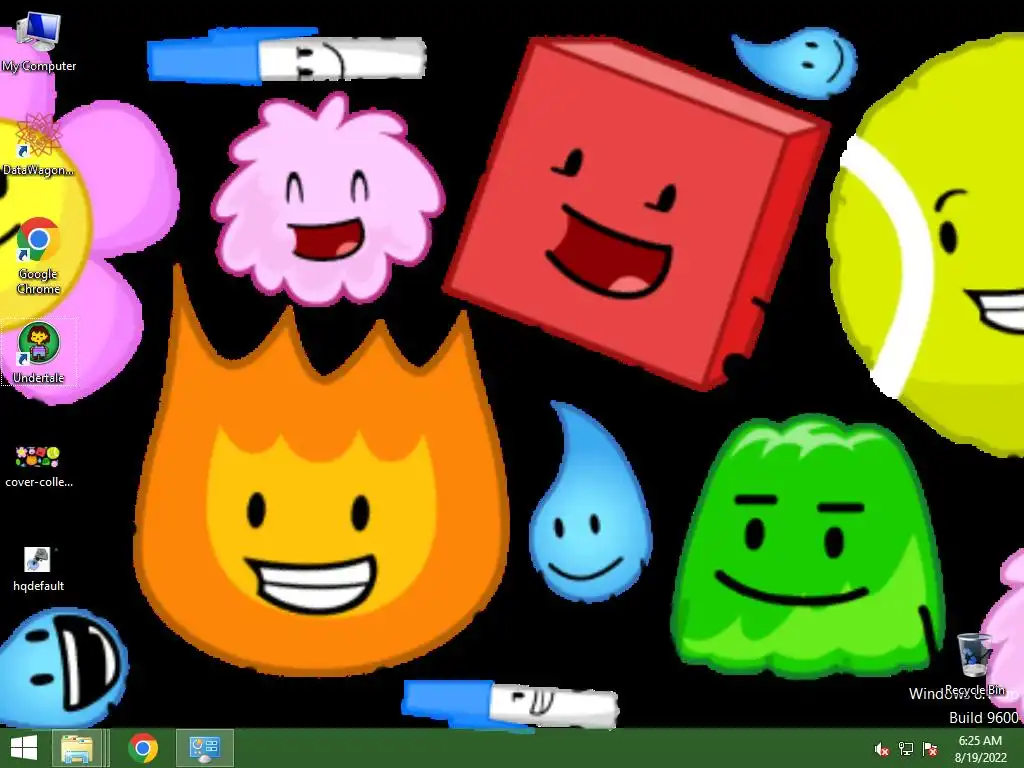The height and width of the screenshot is (768, 1024).
Task: Open Control Panel taskbar icon
Action: click(204, 748)
